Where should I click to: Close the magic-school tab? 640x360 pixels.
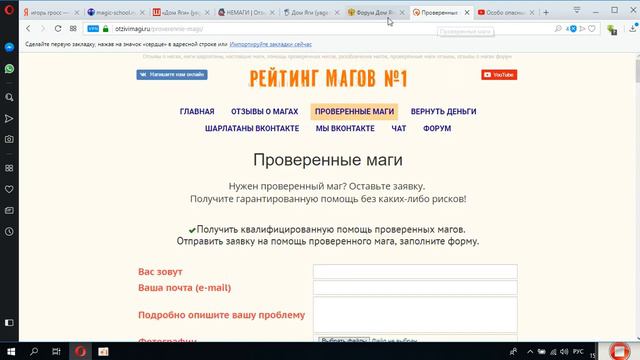(x=142, y=13)
